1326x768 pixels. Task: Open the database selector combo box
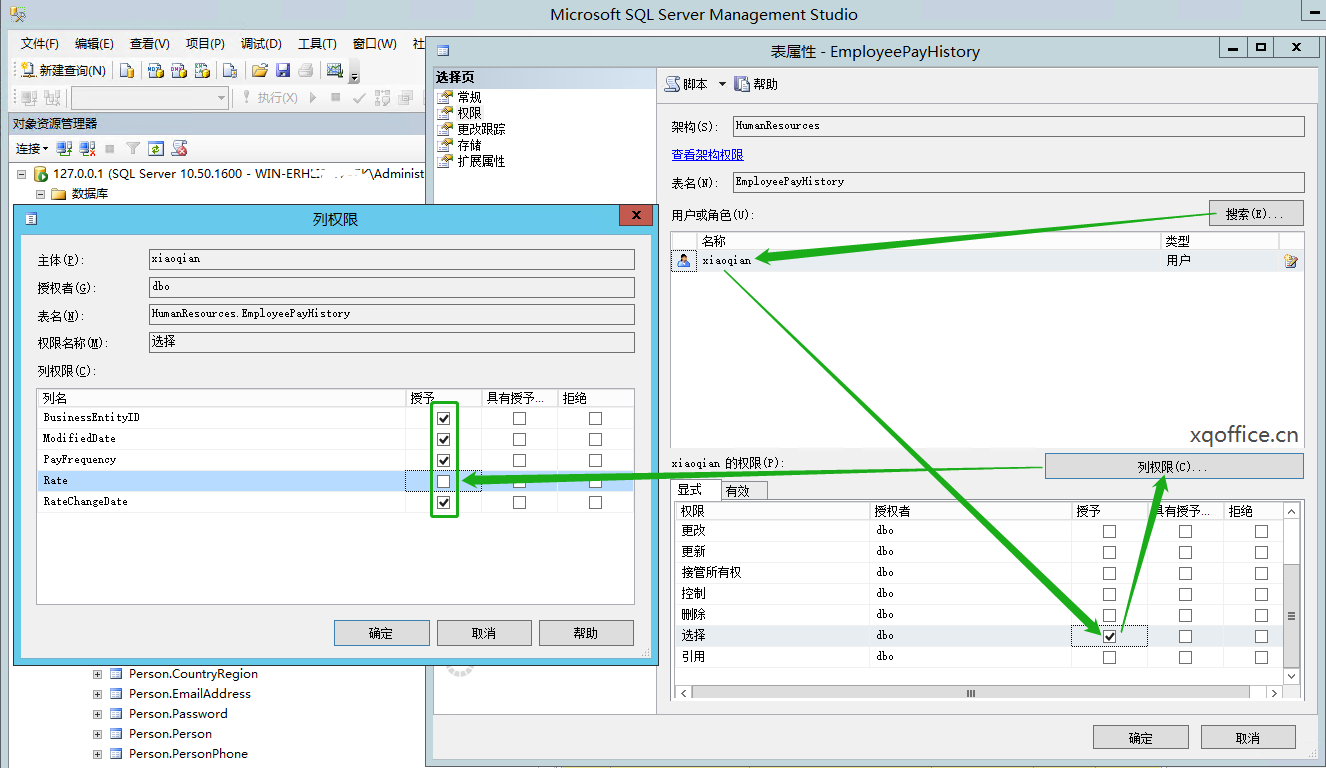tap(150, 98)
